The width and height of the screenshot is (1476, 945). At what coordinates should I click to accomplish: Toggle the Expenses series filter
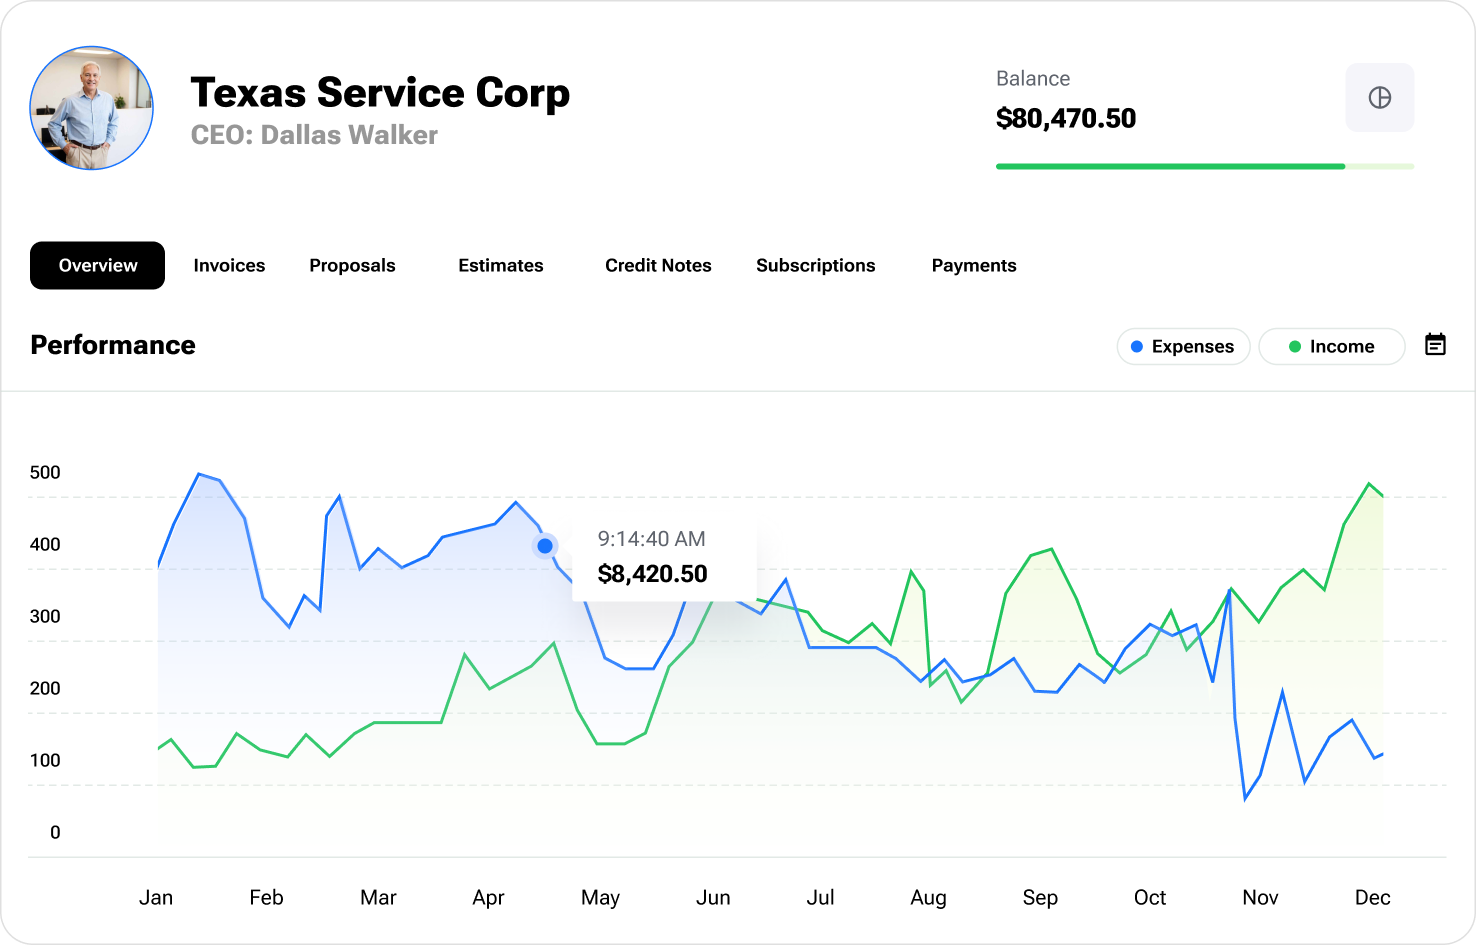1183,347
